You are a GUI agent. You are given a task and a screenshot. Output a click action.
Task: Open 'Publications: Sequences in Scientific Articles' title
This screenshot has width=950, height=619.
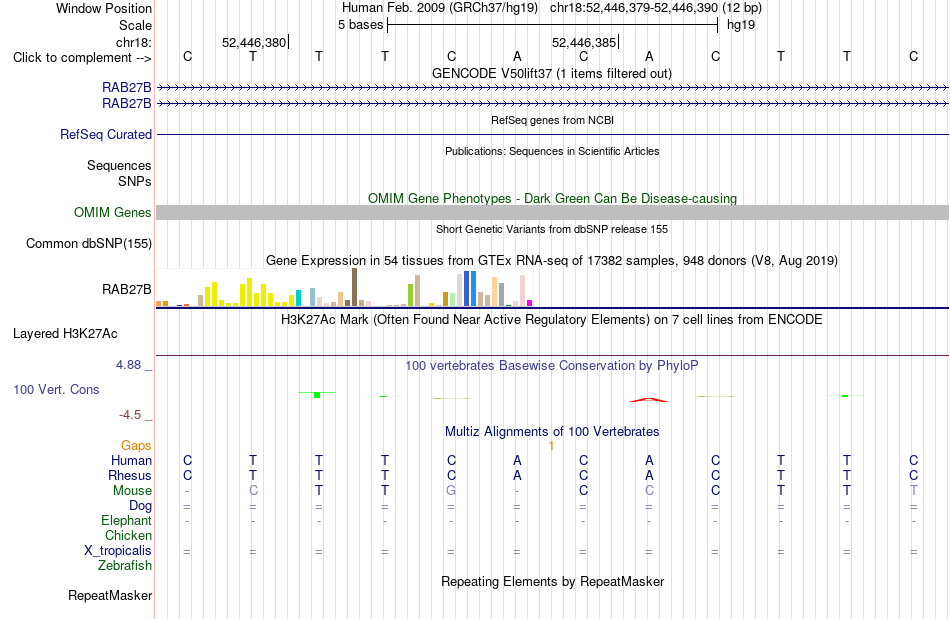tap(552, 151)
